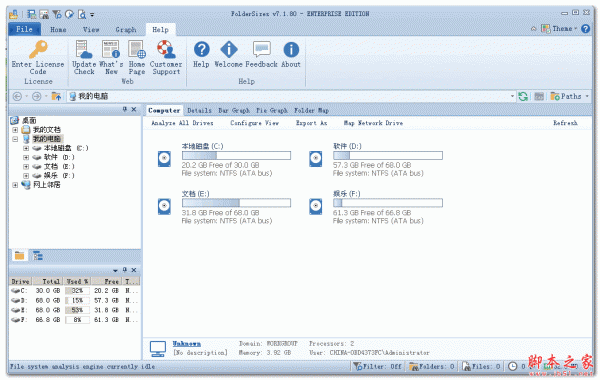
Task: Click the C: drive disk icon
Action: (164, 158)
